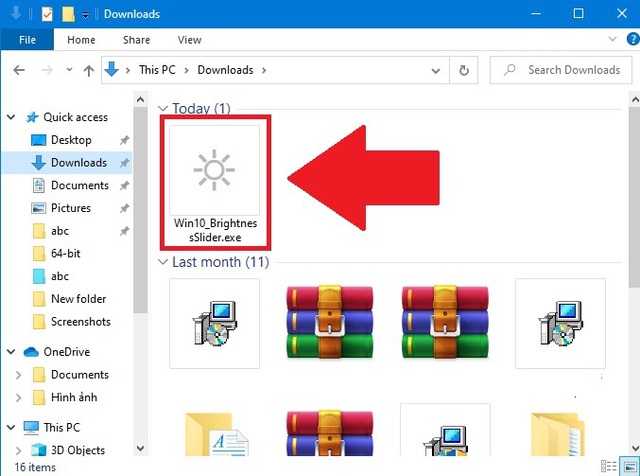Collapse the Quick access tree node
Viewport: 640px width, 476px height.
11,117
